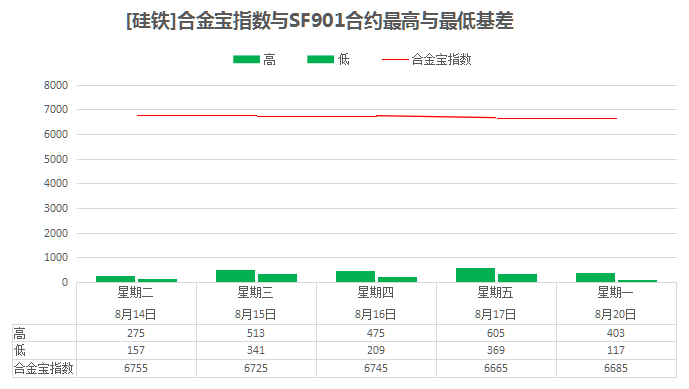This screenshot has width=689, height=389.
Task: Select the 星期二 axis label
Action: coord(135,292)
